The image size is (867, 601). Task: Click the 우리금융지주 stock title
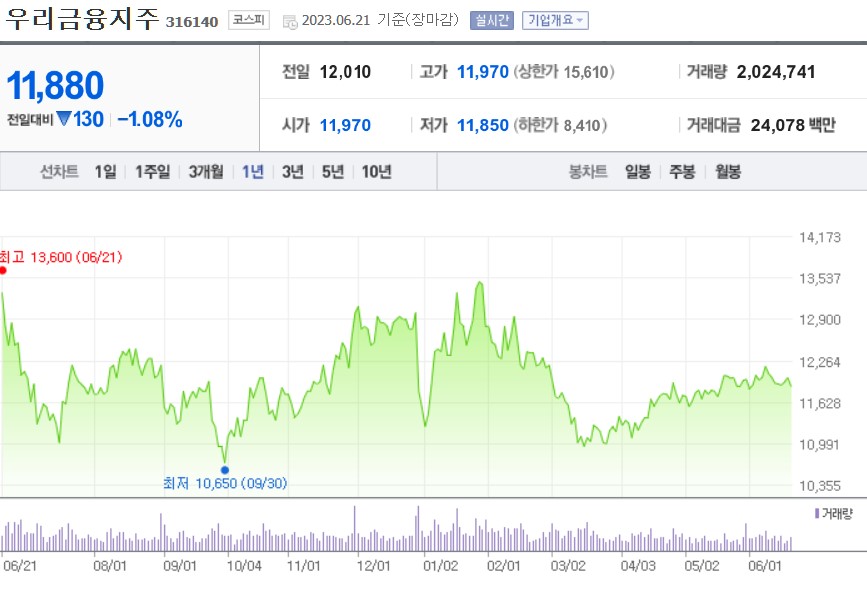click(x=82, y=18)
